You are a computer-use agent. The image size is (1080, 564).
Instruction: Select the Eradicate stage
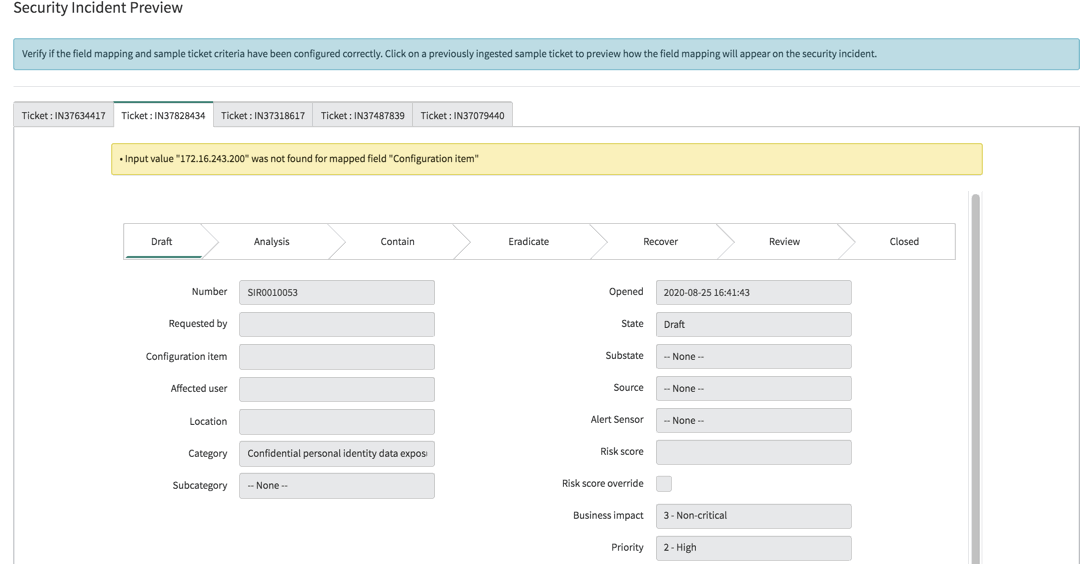(528, 241)
